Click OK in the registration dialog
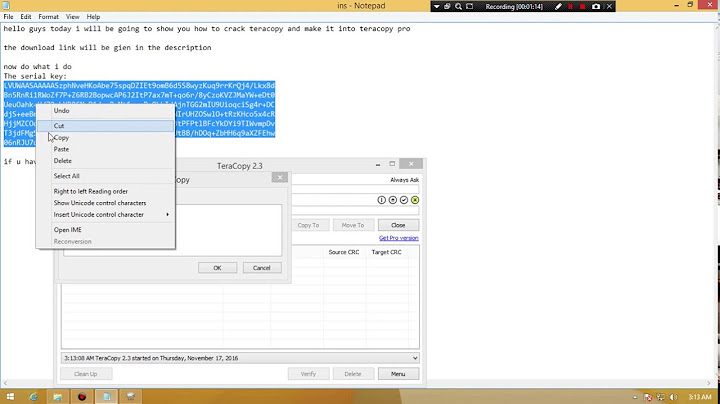The width and height of the screenshot is (720, 404). tap(217, 268)
